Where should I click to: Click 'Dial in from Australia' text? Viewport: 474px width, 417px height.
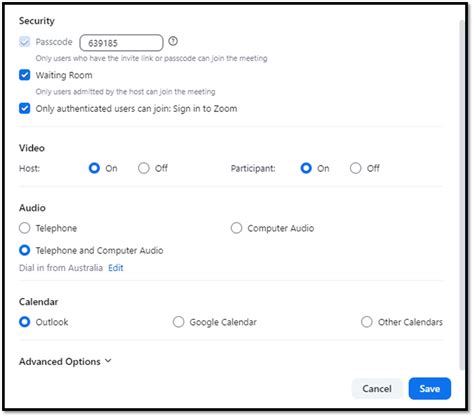(x=61, y=268)
